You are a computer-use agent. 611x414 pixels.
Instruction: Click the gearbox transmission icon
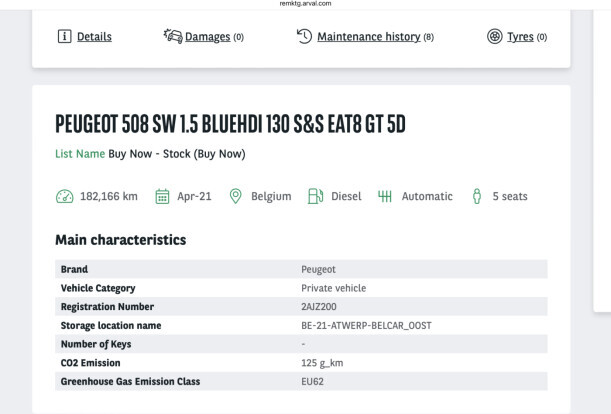385,196
